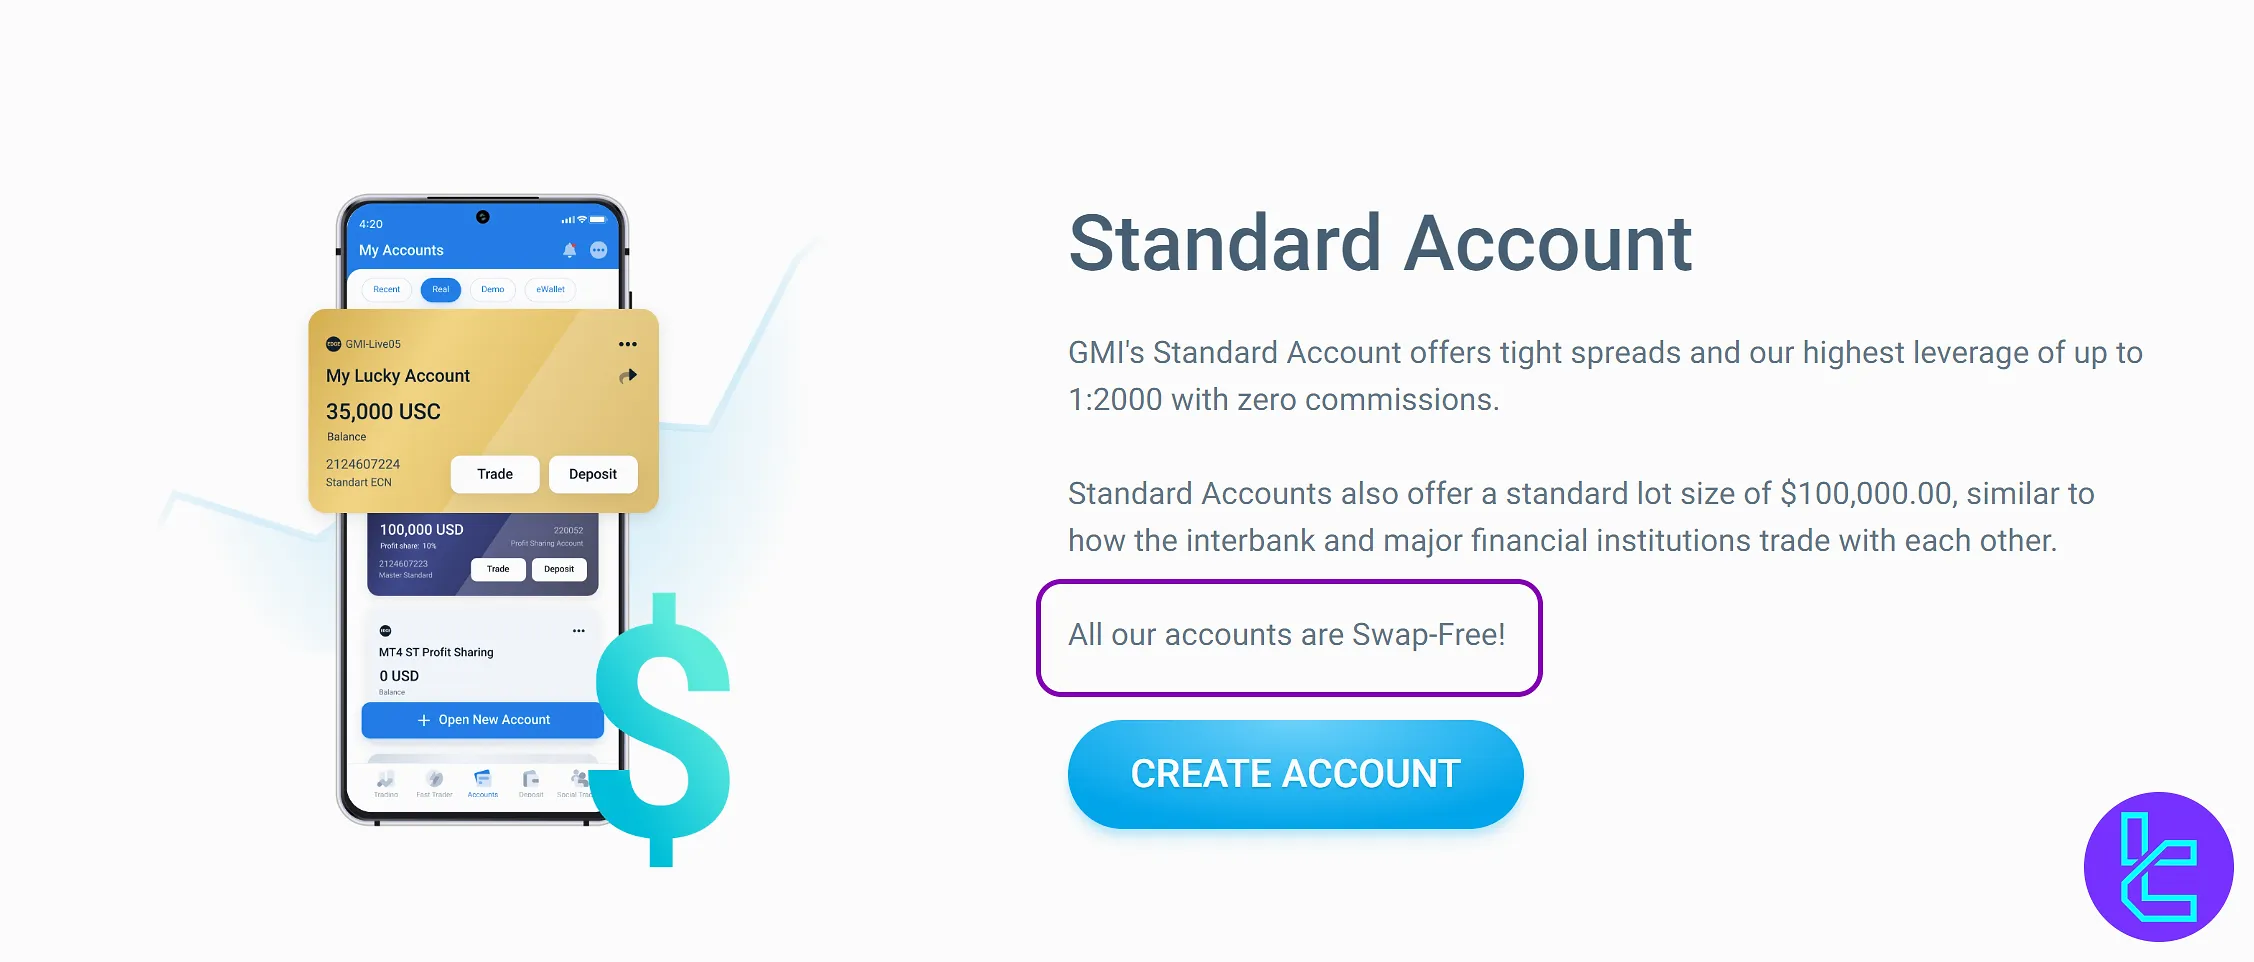Expand MT4 ST Profit Sharing options menu
2254x962 pixels.
(578, 631)
